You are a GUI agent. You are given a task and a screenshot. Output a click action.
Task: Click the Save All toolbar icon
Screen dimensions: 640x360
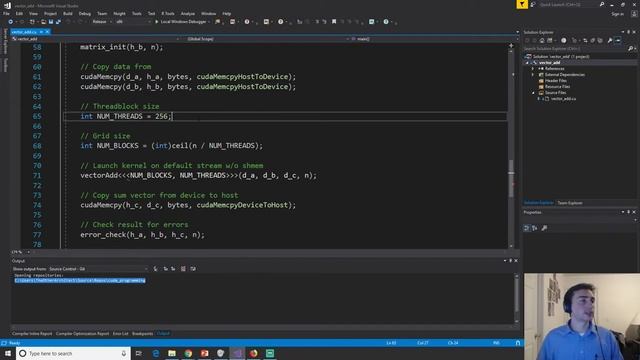tap(58, 22)
